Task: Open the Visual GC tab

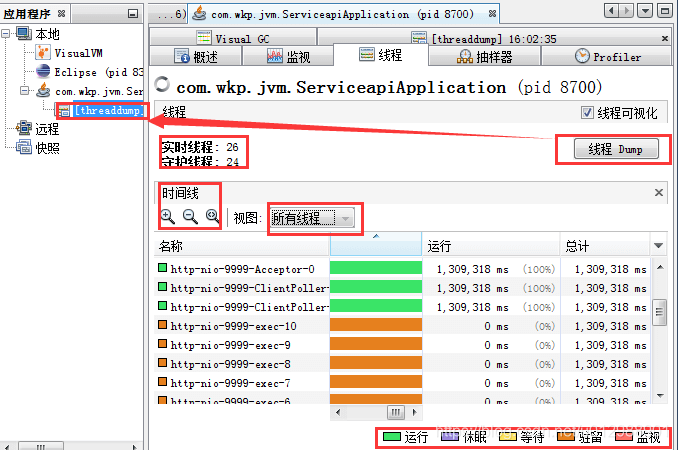Action: (233, 38)
